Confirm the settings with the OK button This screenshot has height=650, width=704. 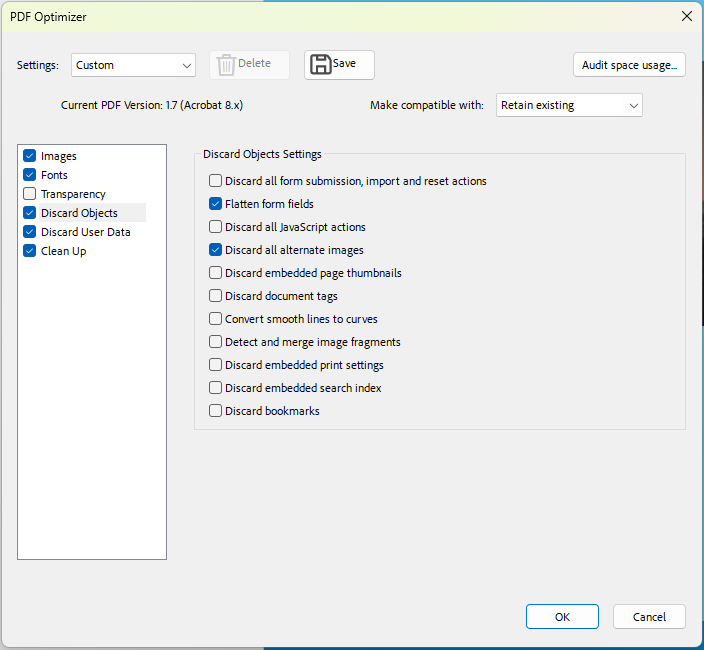click(x=562, y=616)
